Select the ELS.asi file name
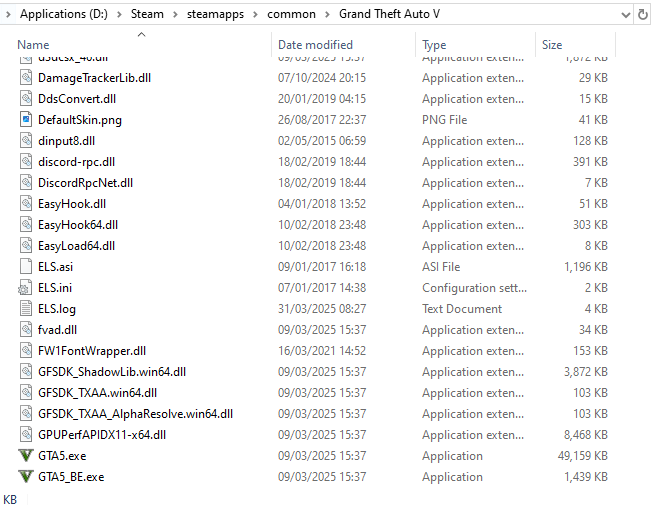 pyautogui.click(x=55, y=267)
